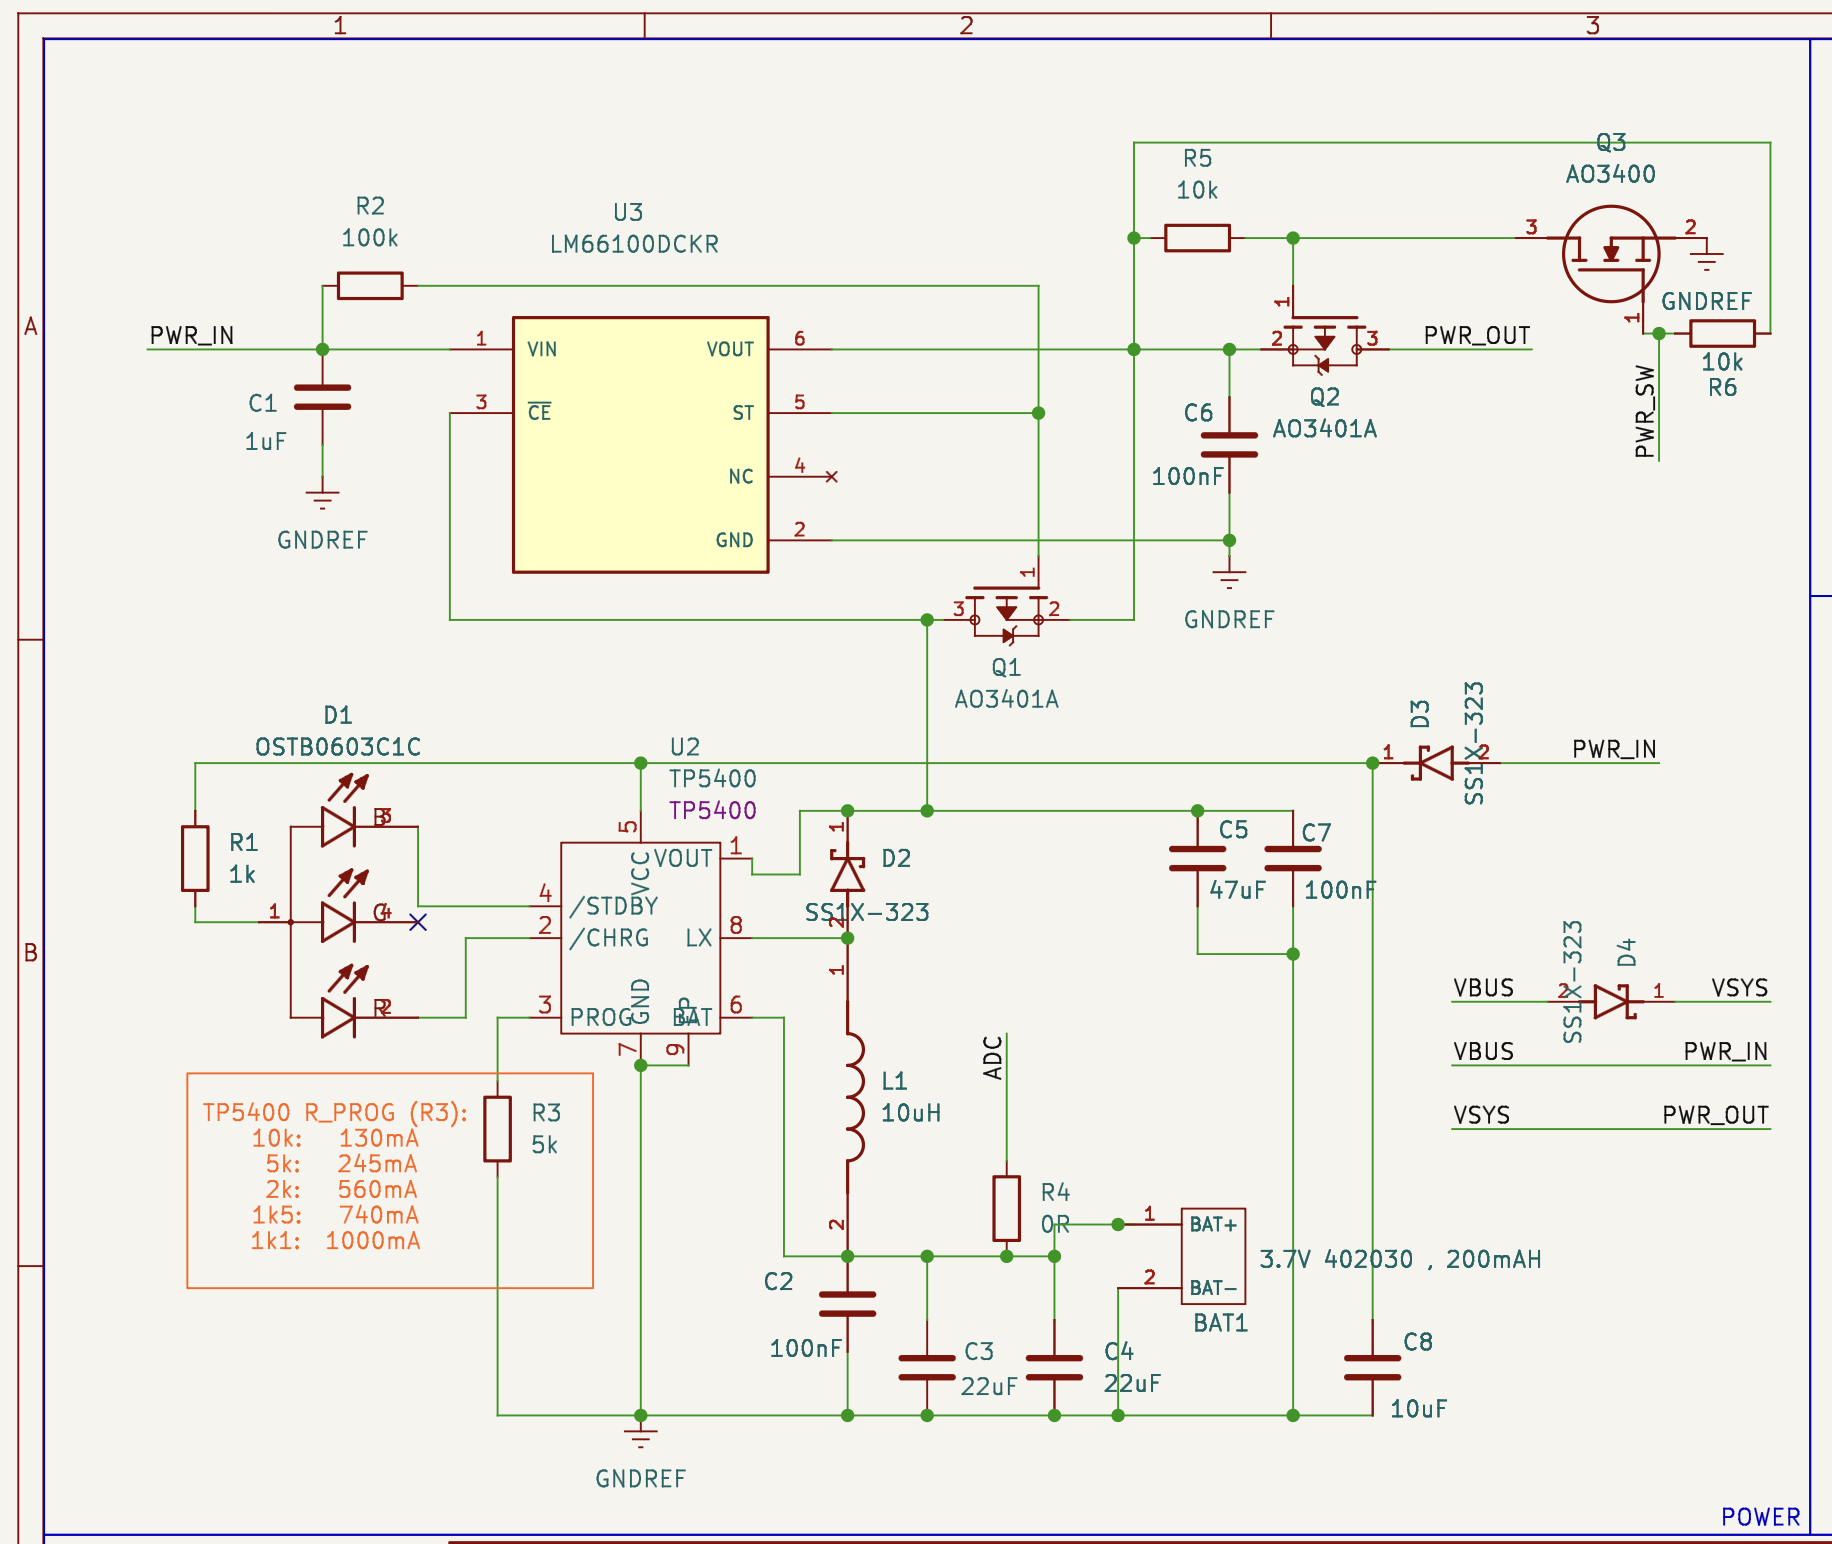The width and height of the screenshot is (1832, 1544).
Task: Select the R2 100k resistor symbol
Action: pos(370,286)
